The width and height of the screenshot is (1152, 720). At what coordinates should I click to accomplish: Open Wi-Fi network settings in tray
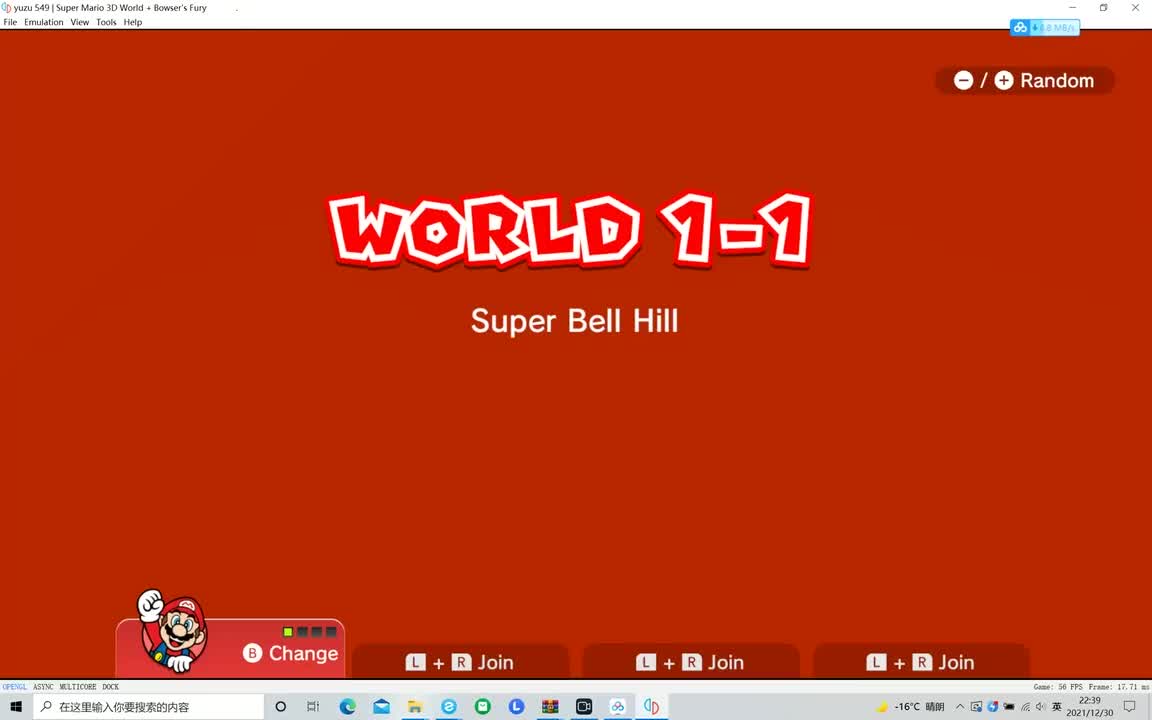coord(1025,706)
